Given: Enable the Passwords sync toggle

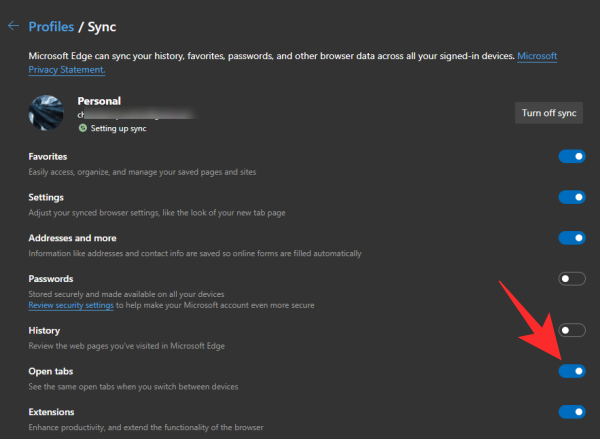Looking at the screenshot, I should point(572,279).
